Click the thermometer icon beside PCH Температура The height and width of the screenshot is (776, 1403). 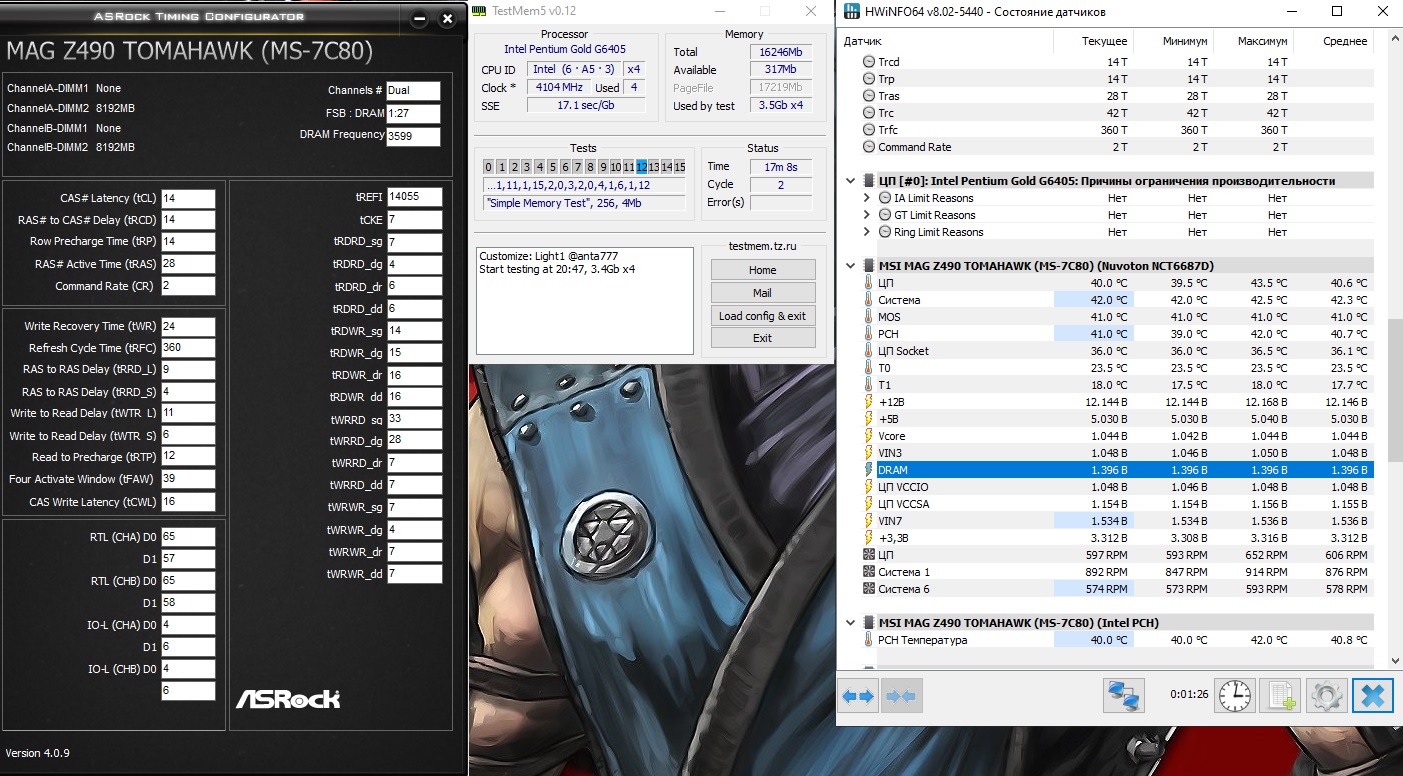[868, 640]
